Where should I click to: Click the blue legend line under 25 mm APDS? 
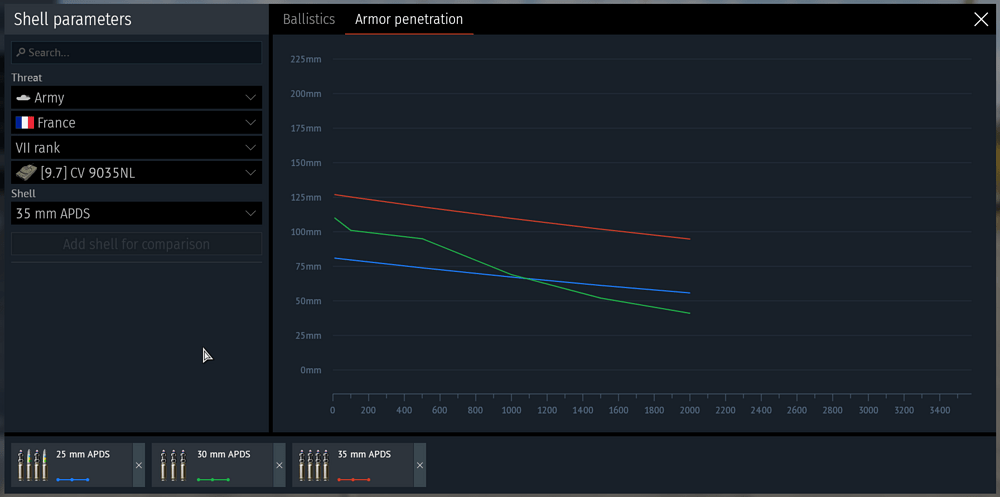(73, 480)
